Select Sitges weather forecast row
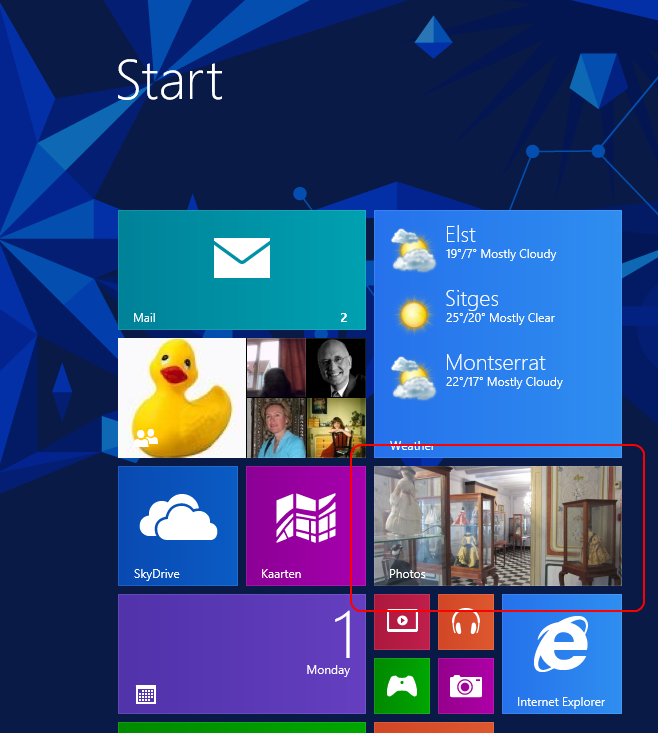This screenshot has width=658, height=733. [497, 309]
